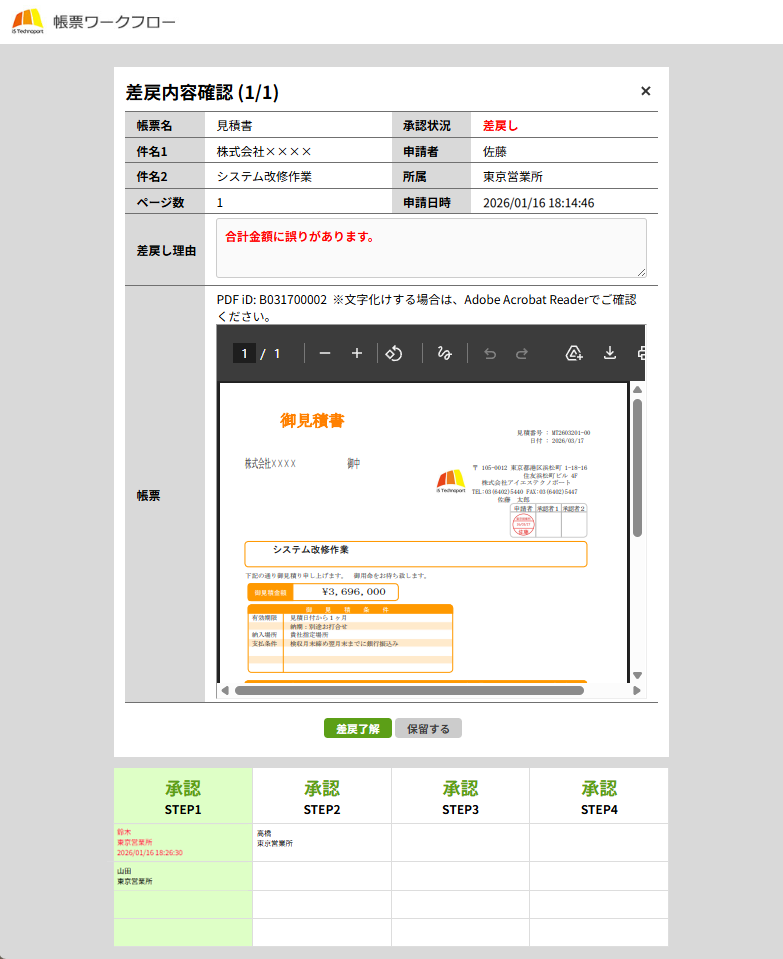Click the 差戻了解 button
783x959 pixels.
[x=358, y=729]
